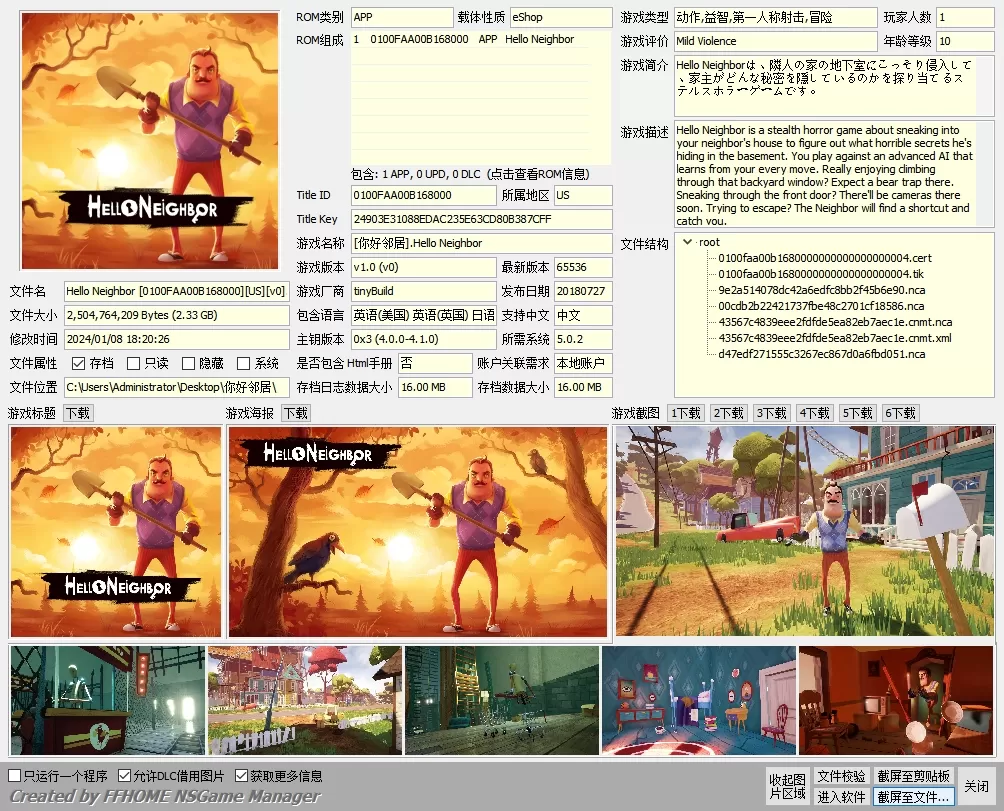This screenshot has width=1004, height=811.
Task: Click the large Hello Neighbor cover image
Action: [x=150, y=140]
